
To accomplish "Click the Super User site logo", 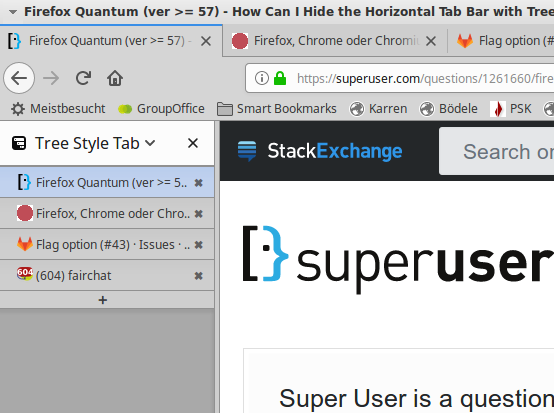I will tap(398, 260).
